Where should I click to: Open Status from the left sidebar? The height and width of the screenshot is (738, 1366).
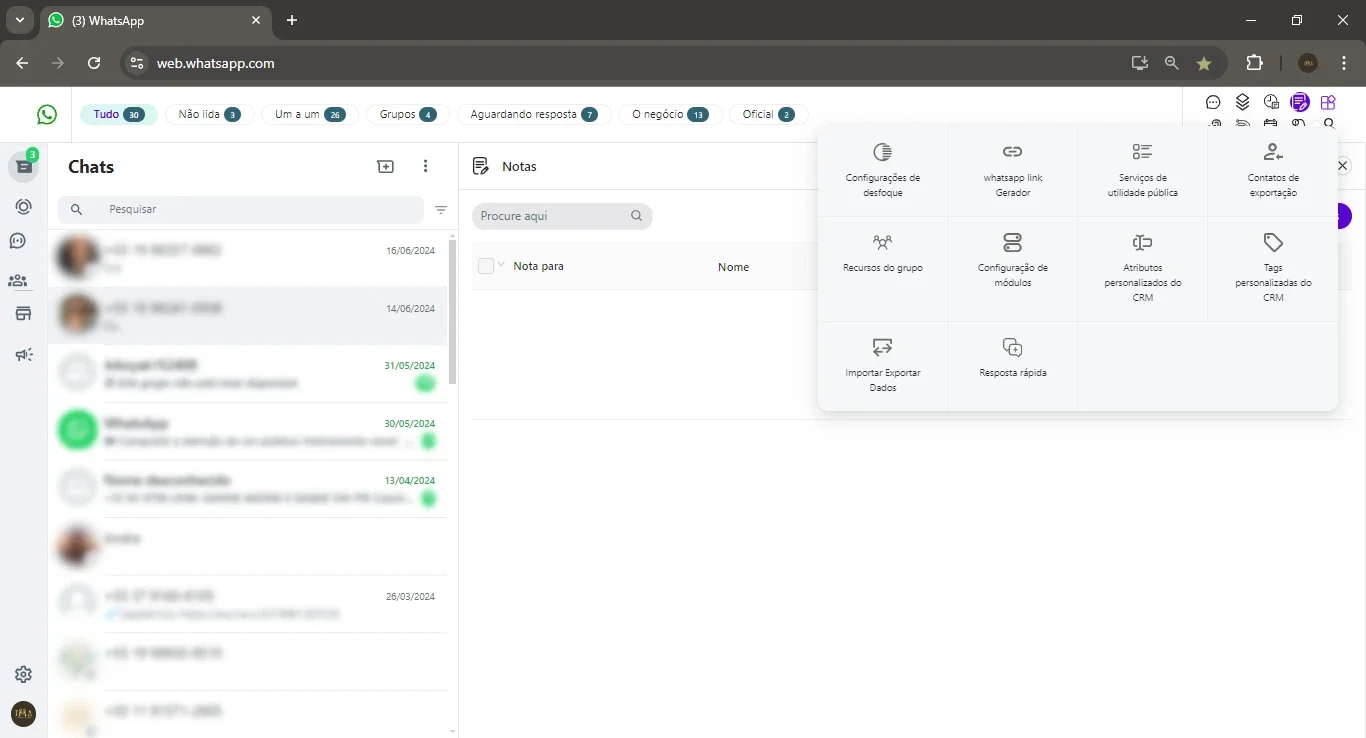(x=24, y=207)
